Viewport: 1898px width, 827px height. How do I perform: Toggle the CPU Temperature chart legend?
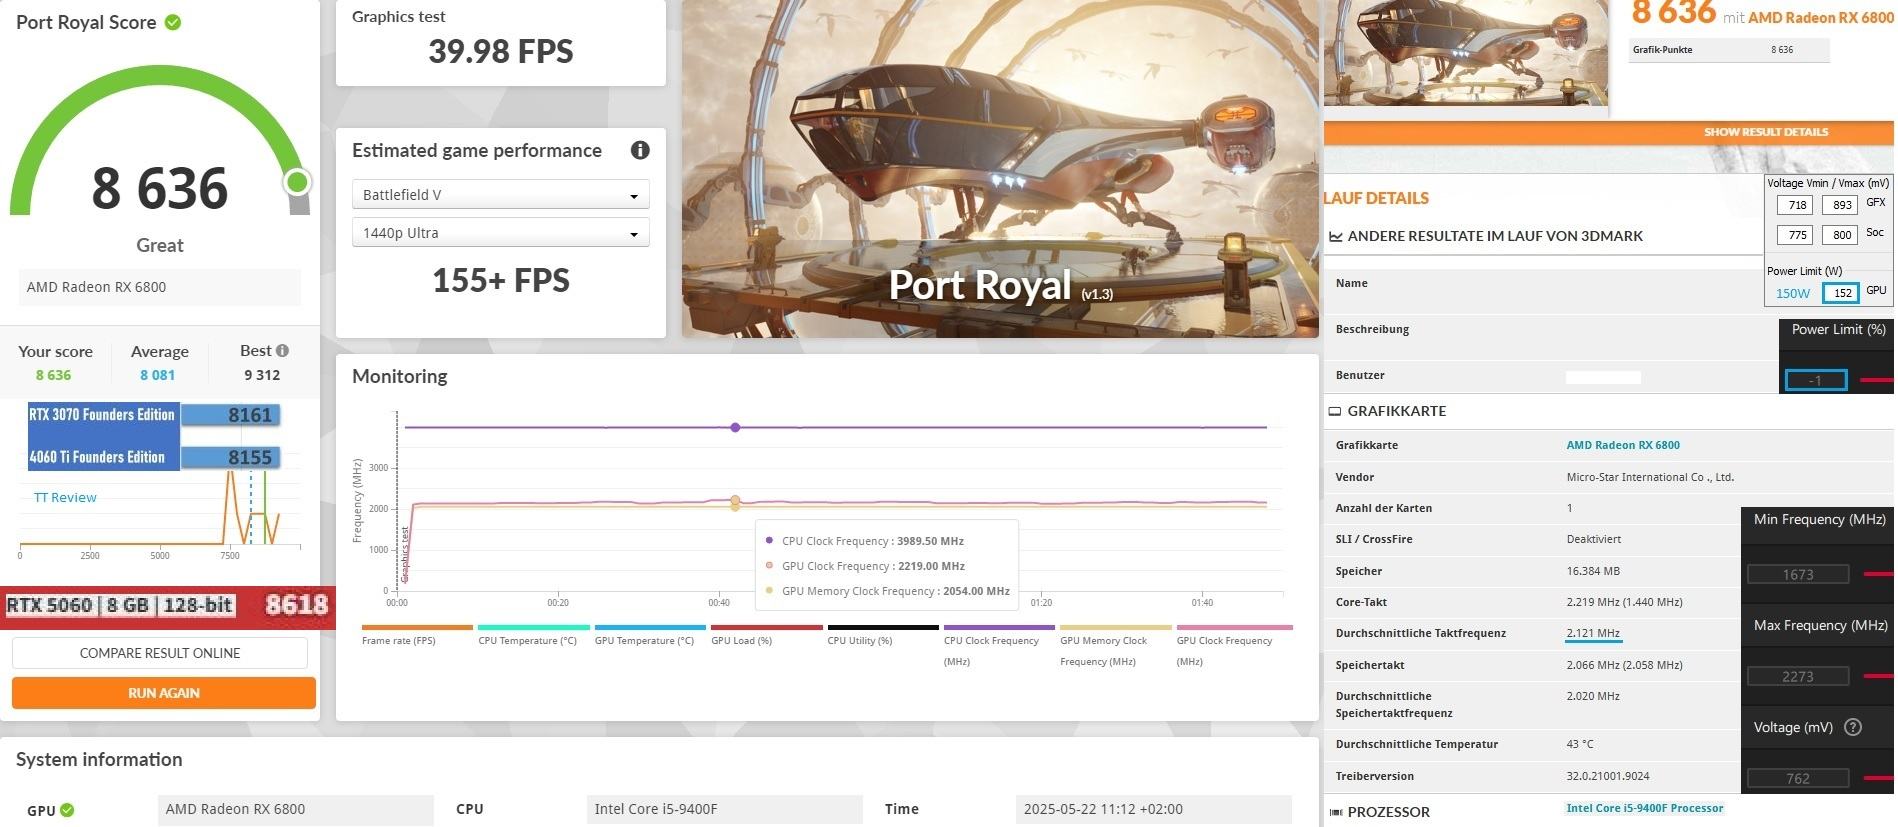[x=533, y=636]
